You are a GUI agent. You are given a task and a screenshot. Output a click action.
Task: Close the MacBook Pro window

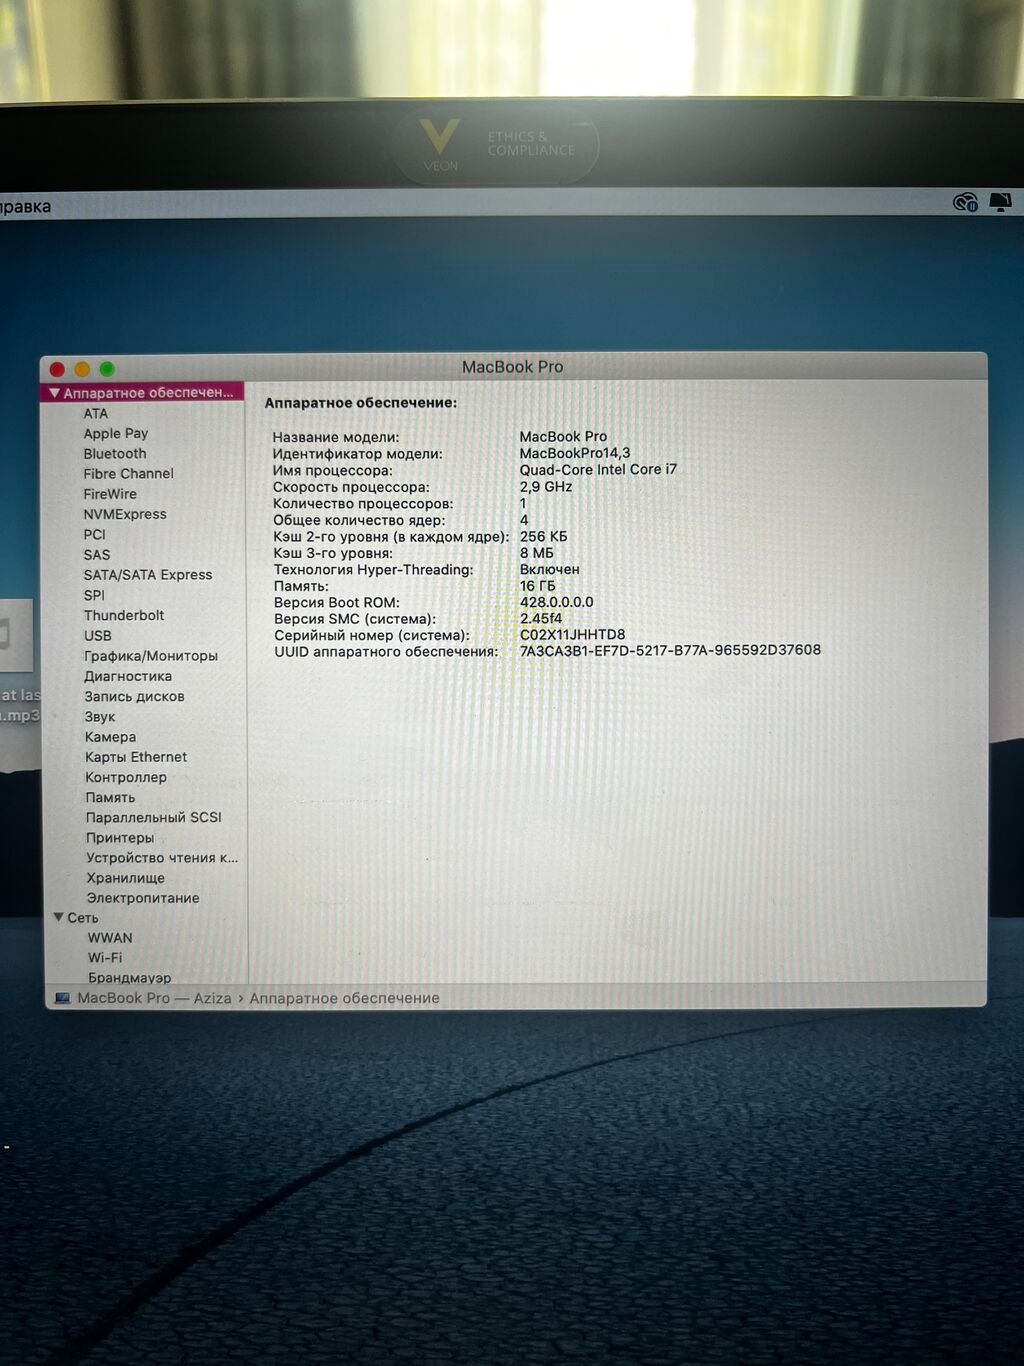(x=57, y=369)
